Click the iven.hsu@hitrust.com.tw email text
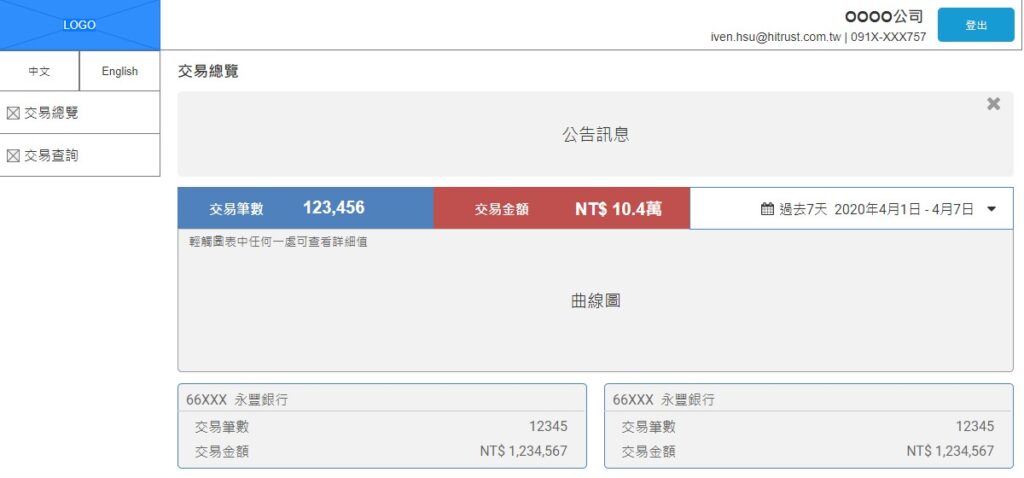1024x478 pixels. pos(775,37)
